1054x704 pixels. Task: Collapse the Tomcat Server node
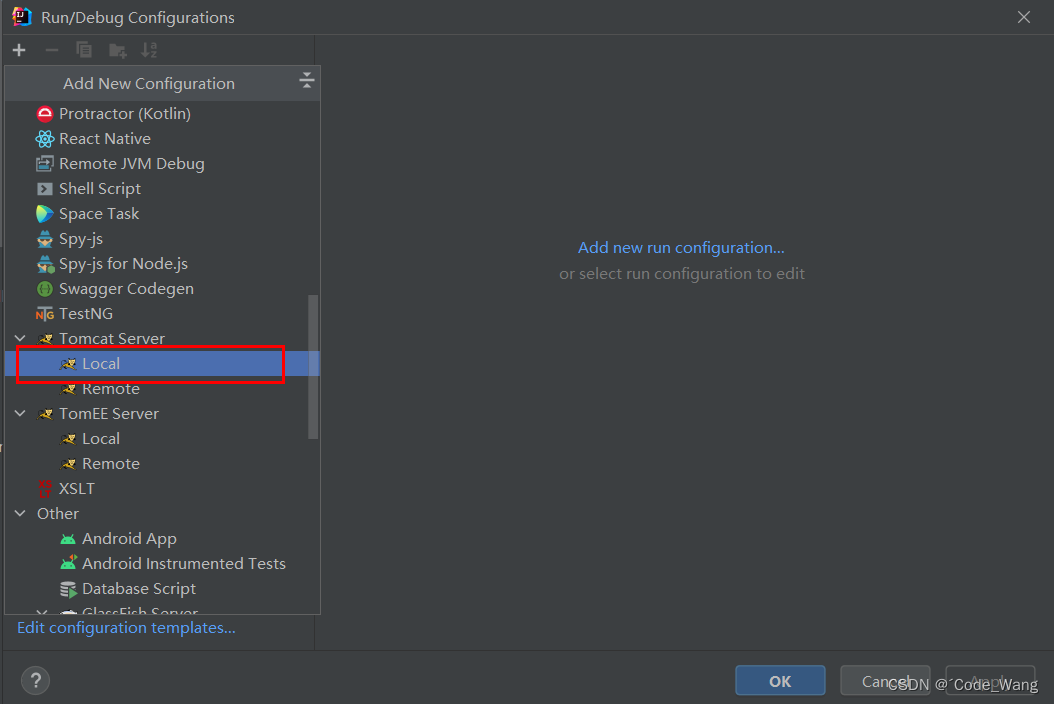point(20,338)
